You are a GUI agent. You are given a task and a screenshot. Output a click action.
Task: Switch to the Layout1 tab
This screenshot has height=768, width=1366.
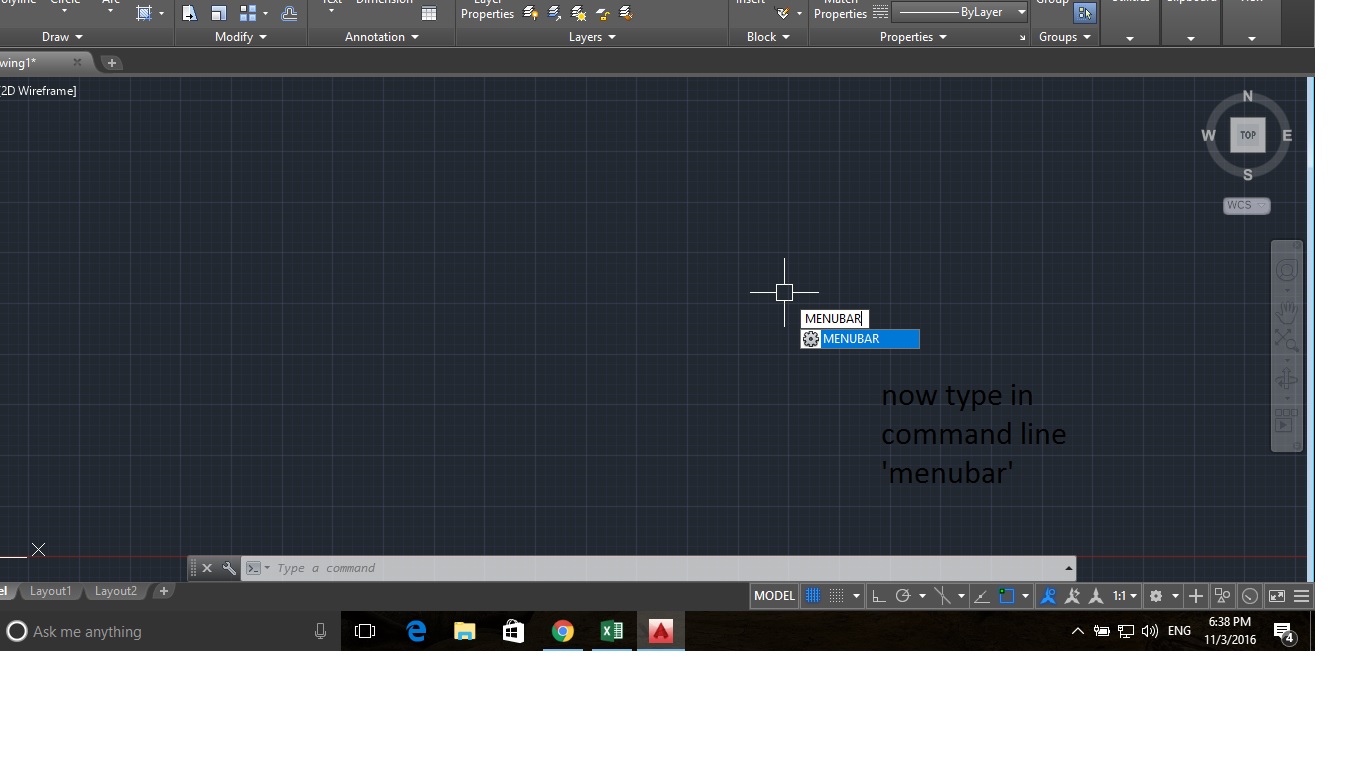[50, 591]
